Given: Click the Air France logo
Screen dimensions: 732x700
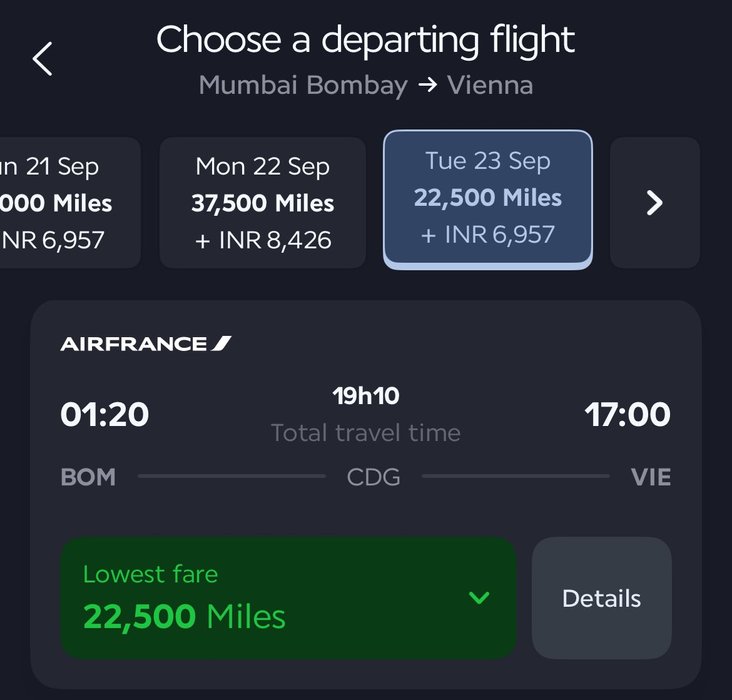Looking at the screenshot, I should [x=146, y=344].
